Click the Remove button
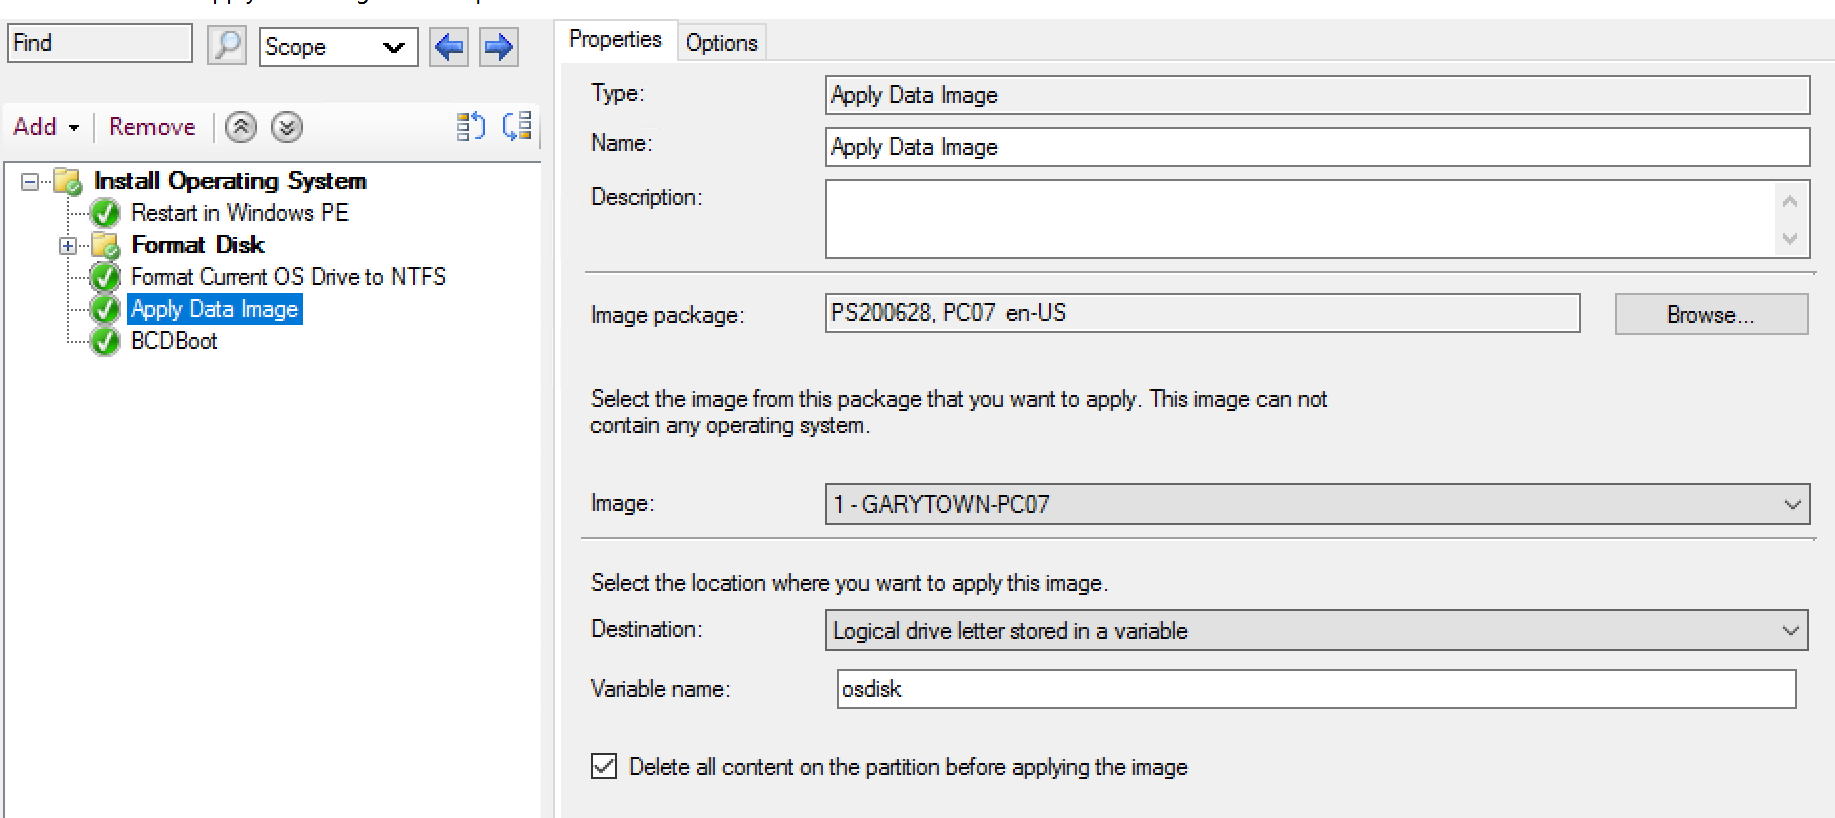 pos(152,127)
